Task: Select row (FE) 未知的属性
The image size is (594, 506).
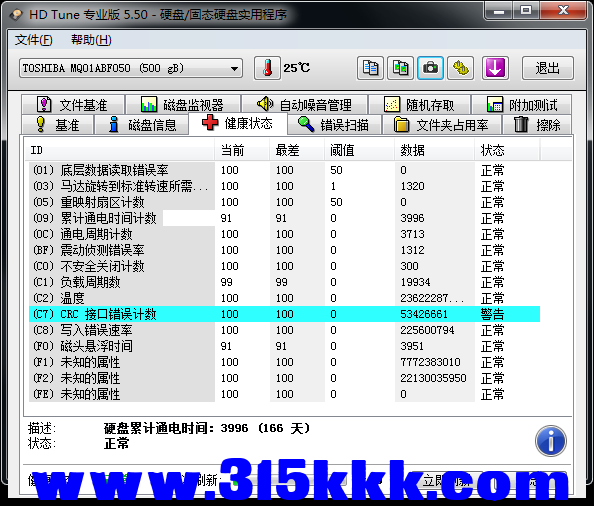Action: [284, 394]
